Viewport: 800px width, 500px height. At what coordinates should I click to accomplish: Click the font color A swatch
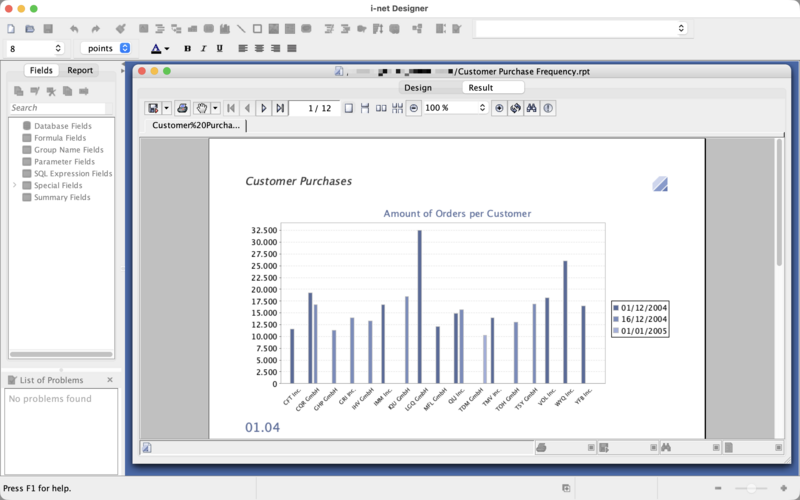coord(156,48)
